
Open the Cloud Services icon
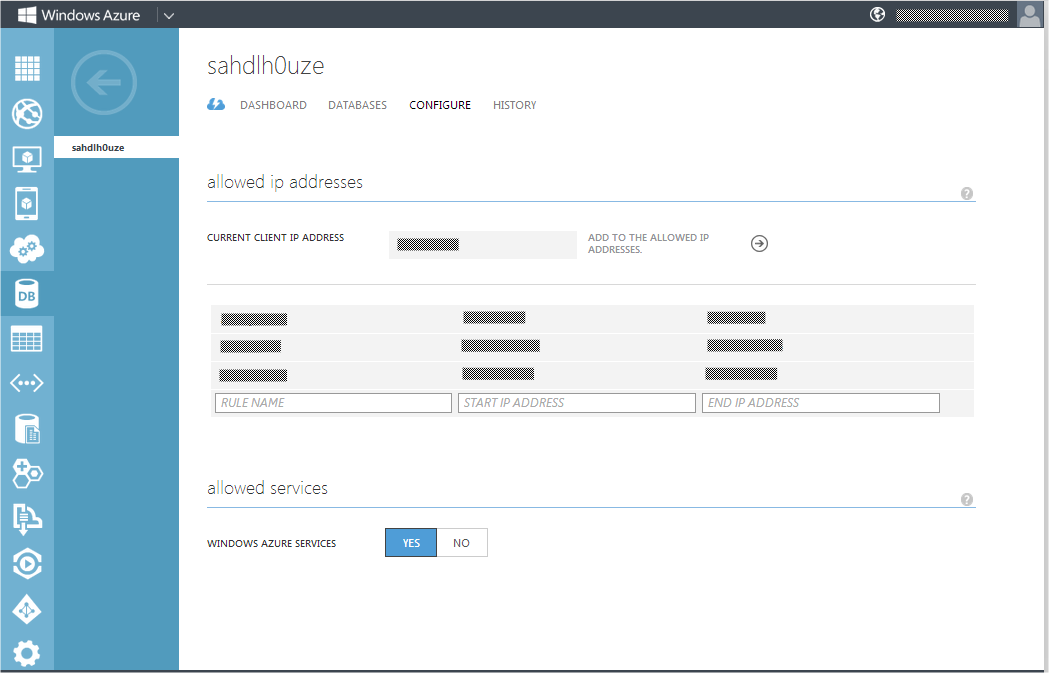(x=27, y=248)
